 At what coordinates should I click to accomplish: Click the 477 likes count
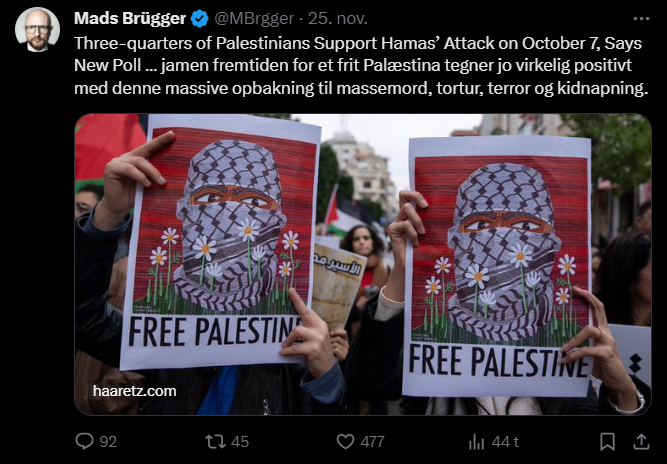click(372, 442)
